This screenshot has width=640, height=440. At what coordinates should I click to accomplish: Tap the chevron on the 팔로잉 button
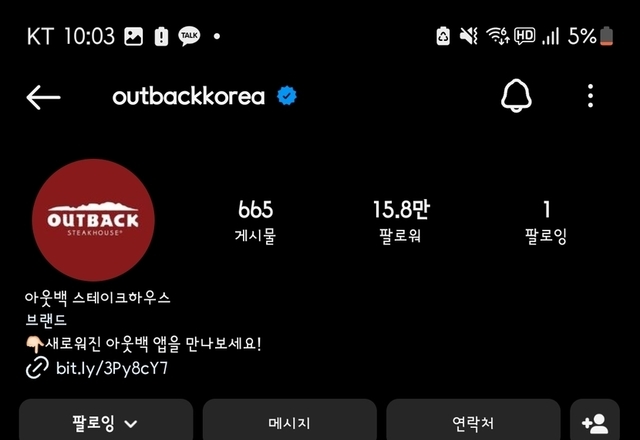(x=131, y=424)
